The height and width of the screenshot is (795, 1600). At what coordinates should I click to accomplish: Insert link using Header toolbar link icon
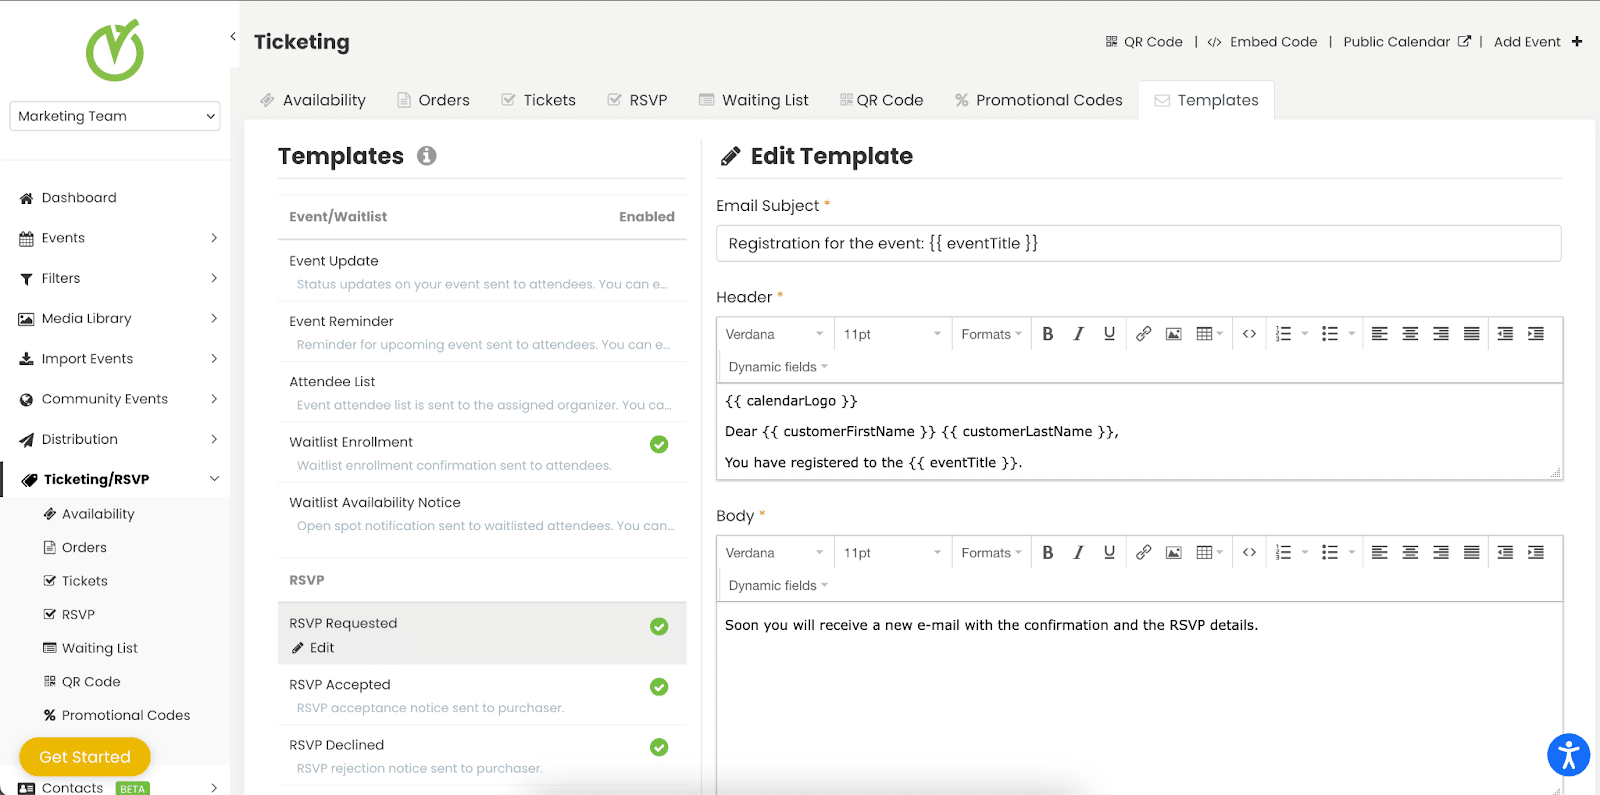(x=1143, y=334)
